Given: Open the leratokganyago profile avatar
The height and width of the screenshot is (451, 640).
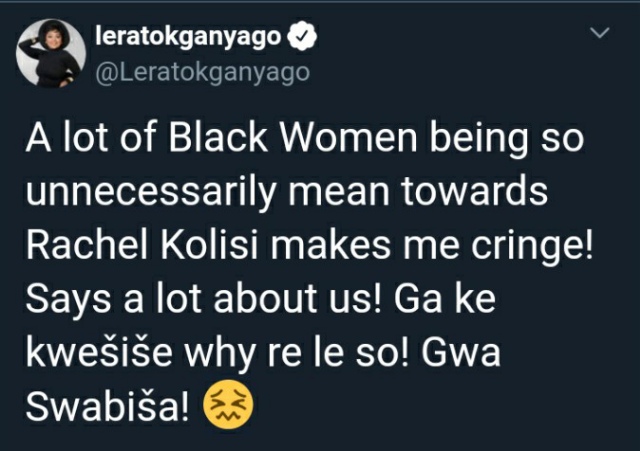Looking at the screenshot, I should (51, 53).
